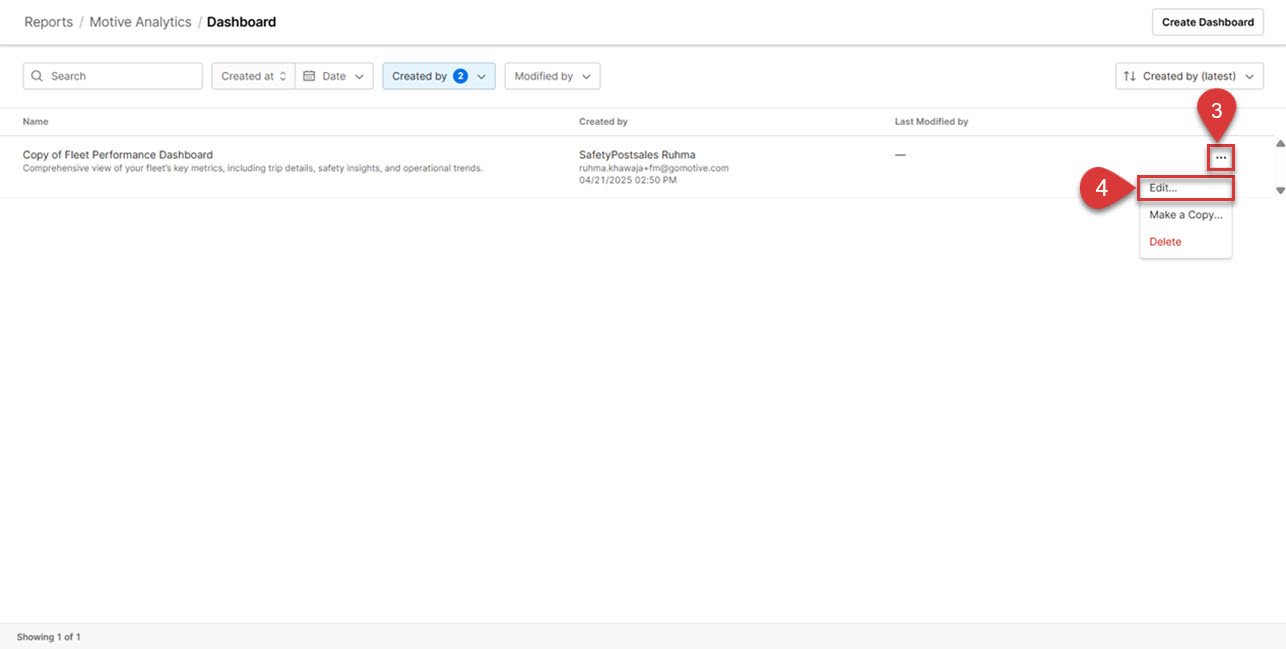Click the blue filter count badge
The image size is (1286, 649).
tap(460, 76)
